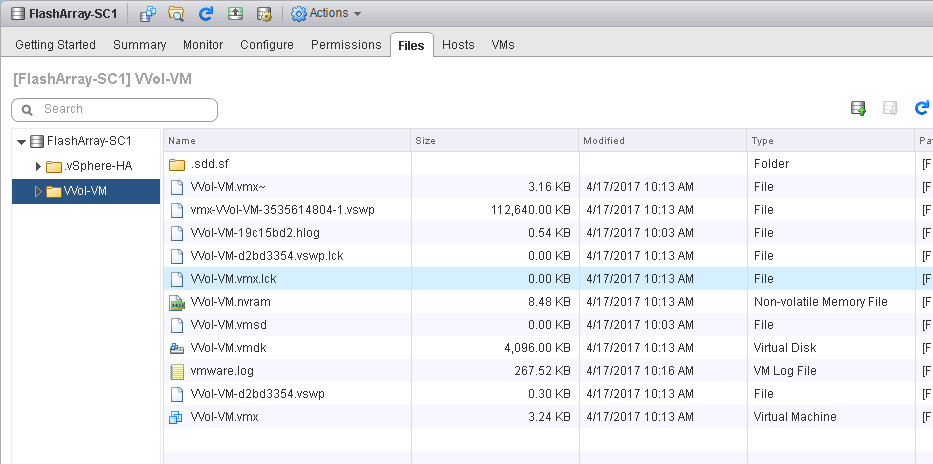
Task: Click icon of VVol-VM-d2bd3354.vswp.lck
Action: (x=177, y=256)
